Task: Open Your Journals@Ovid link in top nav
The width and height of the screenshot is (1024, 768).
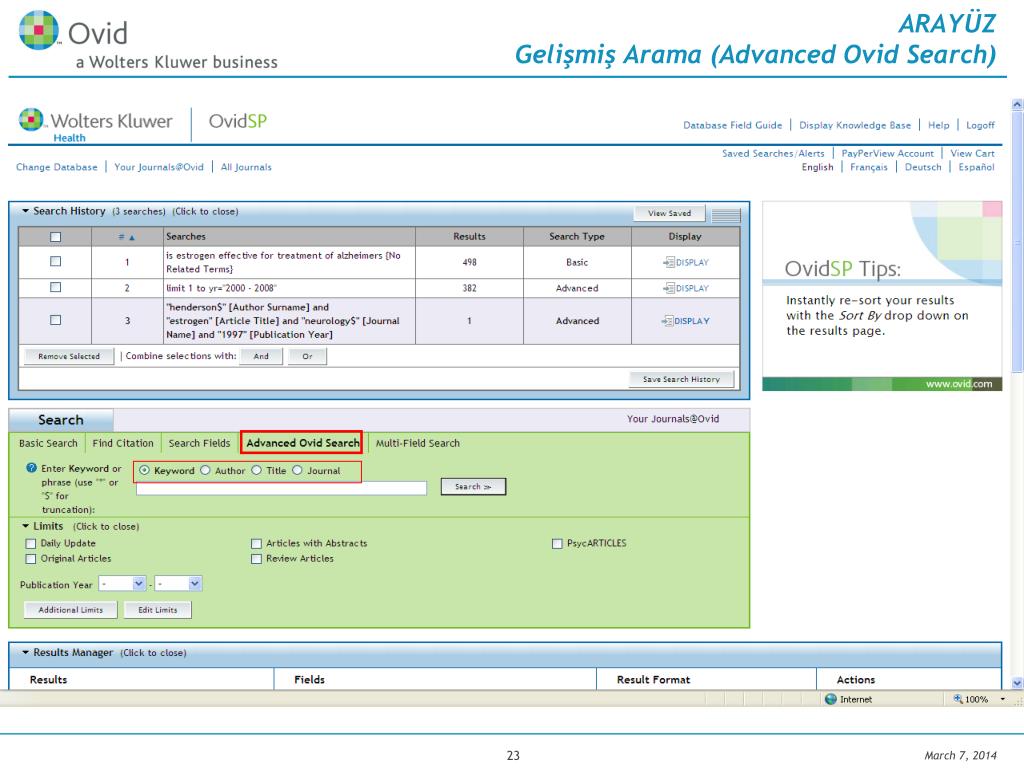Action: click(159, 167)
